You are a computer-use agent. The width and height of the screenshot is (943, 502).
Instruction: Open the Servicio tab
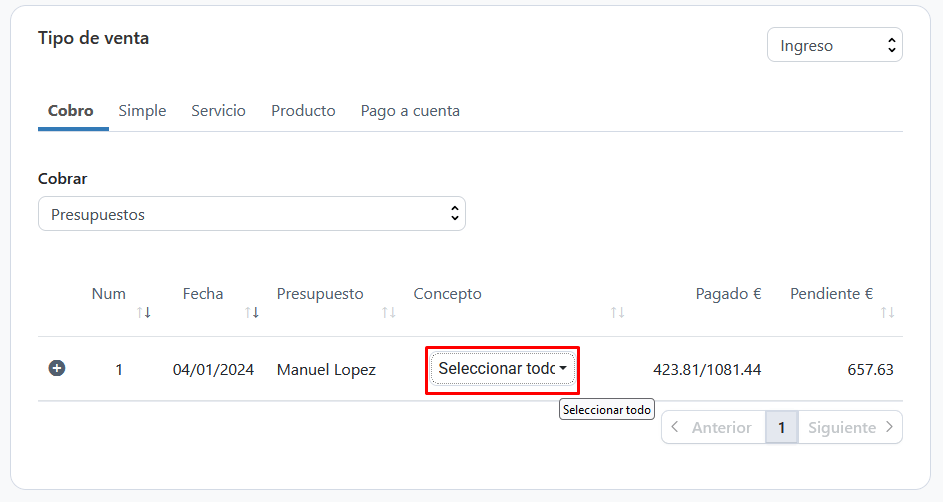click(218, 111)
